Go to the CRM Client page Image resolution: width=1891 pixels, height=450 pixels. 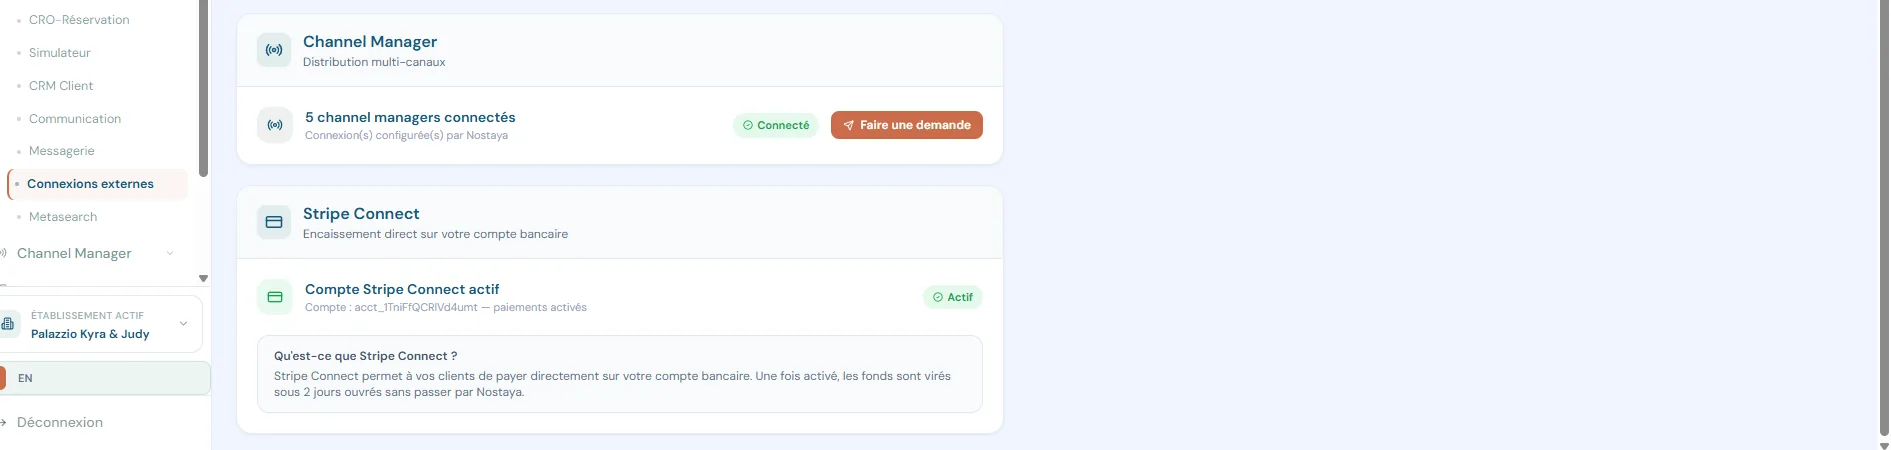[61, 86]
